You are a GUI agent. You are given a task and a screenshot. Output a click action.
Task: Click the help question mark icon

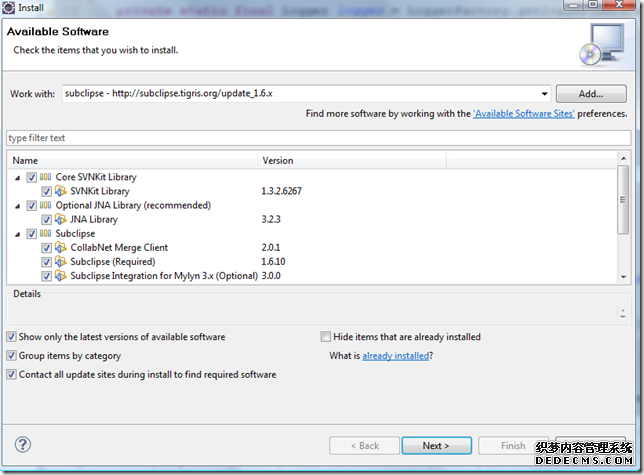pyautogui.click(x=23, y=445)
